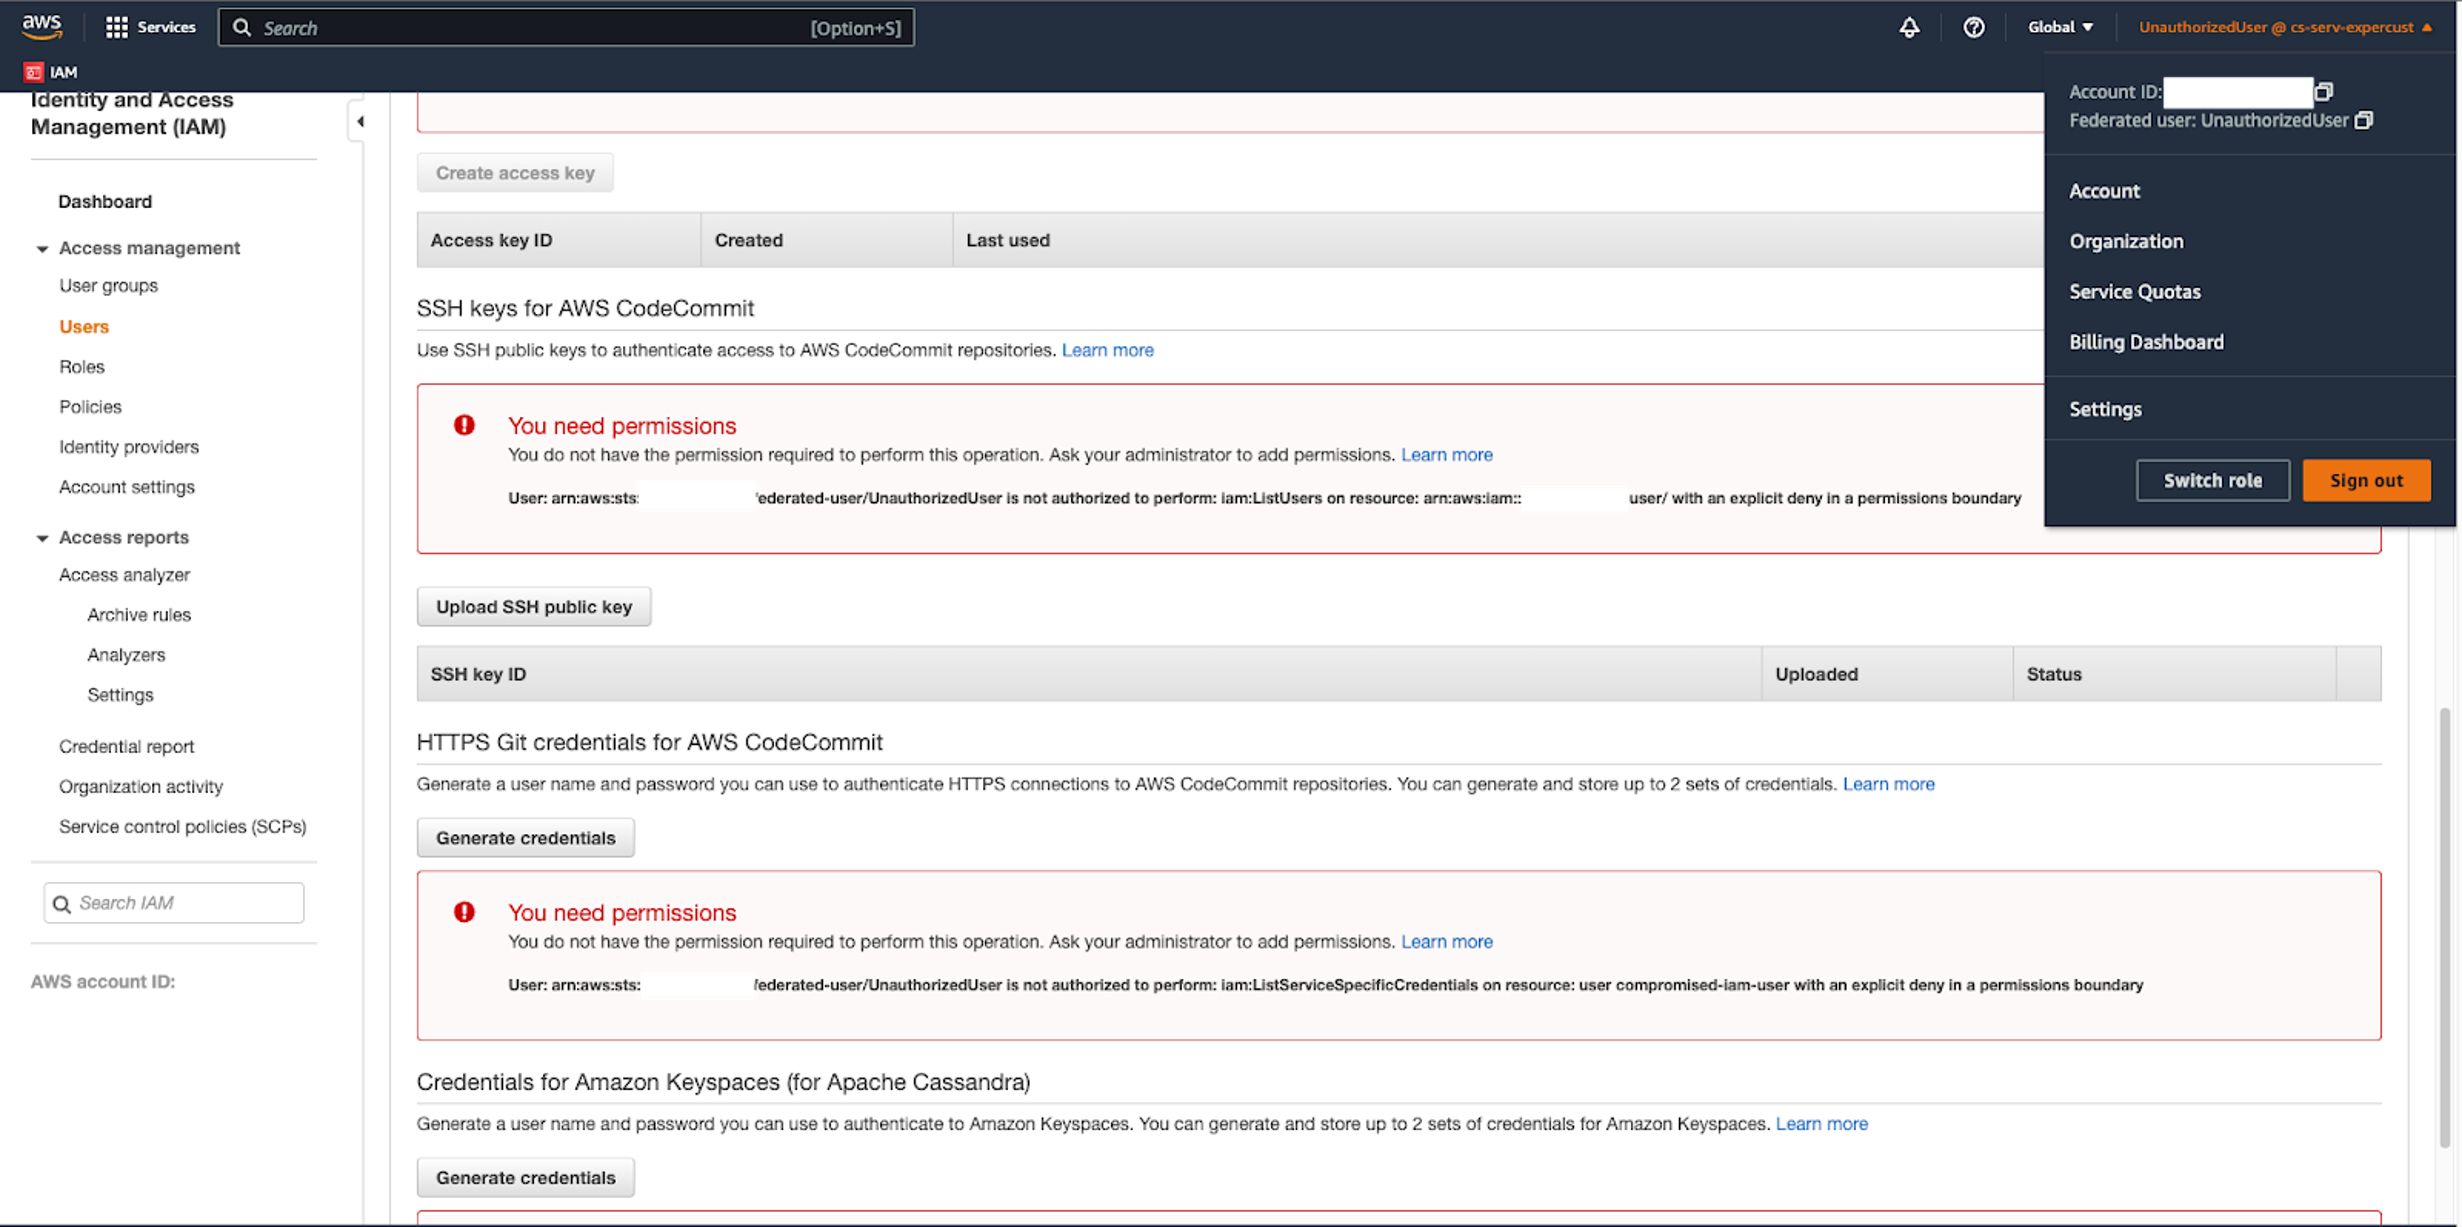Click the IAM label in favorites bar
The width and height of the screenshot is (2462, 1227).
pos(63,72)
